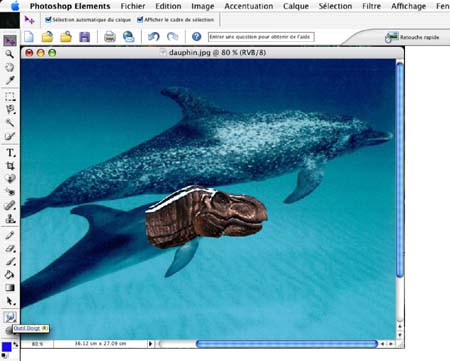Select the Move tool in the toolbox
The width and height of the screenshot is (450, 361).
(10, 41)
